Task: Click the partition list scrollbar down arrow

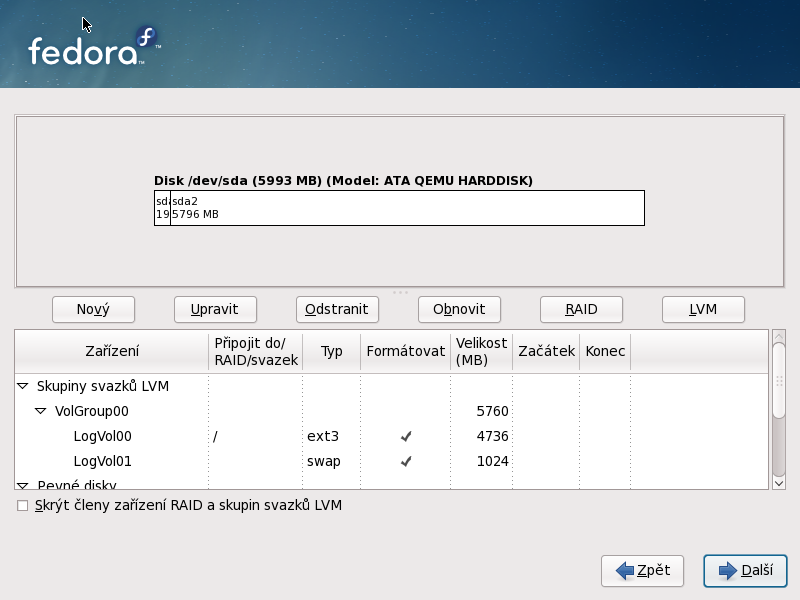Action: pyautogui.click(x=779, y=482)
